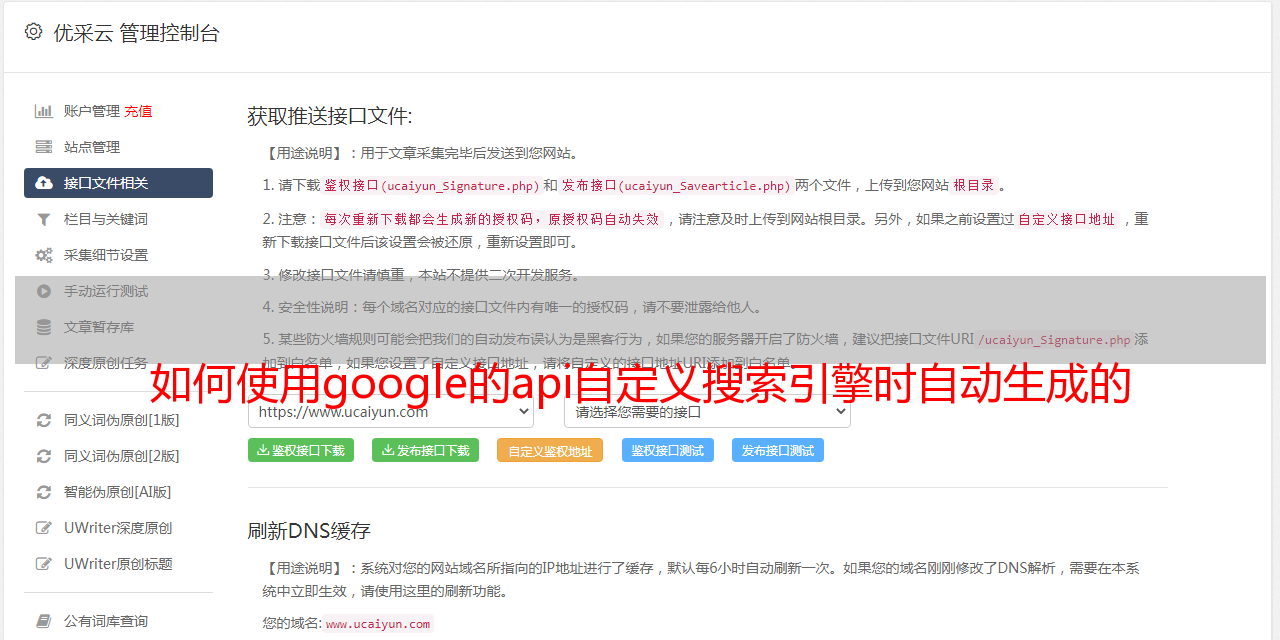Click the gear icon beside 优采云 管理控制台
Screen dimensions: 1280x640
(33, 32)
